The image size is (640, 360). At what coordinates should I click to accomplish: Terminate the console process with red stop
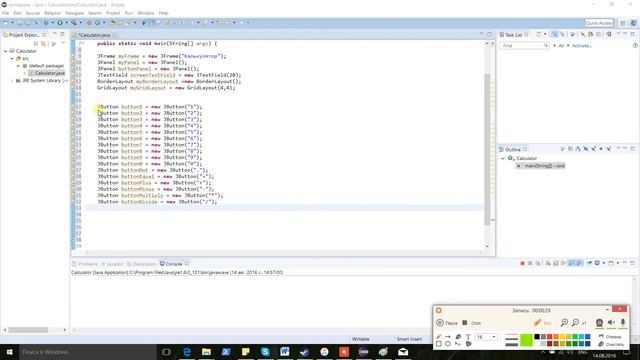coord(522,264)
